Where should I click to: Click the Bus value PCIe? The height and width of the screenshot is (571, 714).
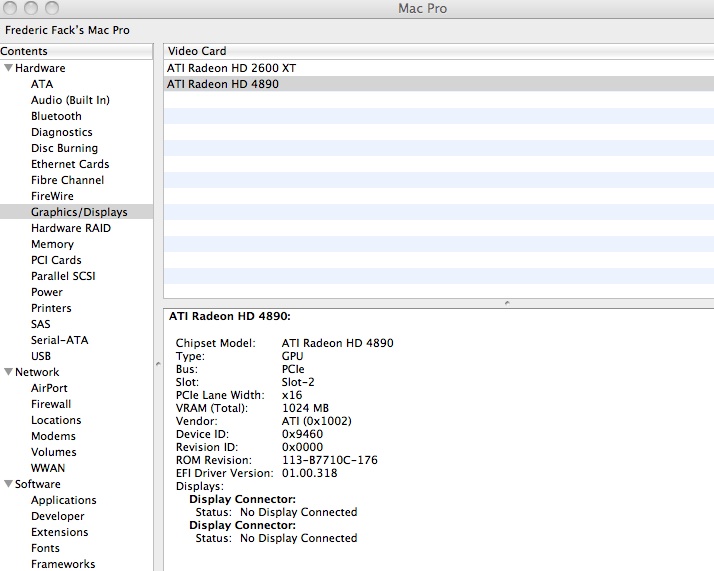pyautogui.click(x=293, y=369)
